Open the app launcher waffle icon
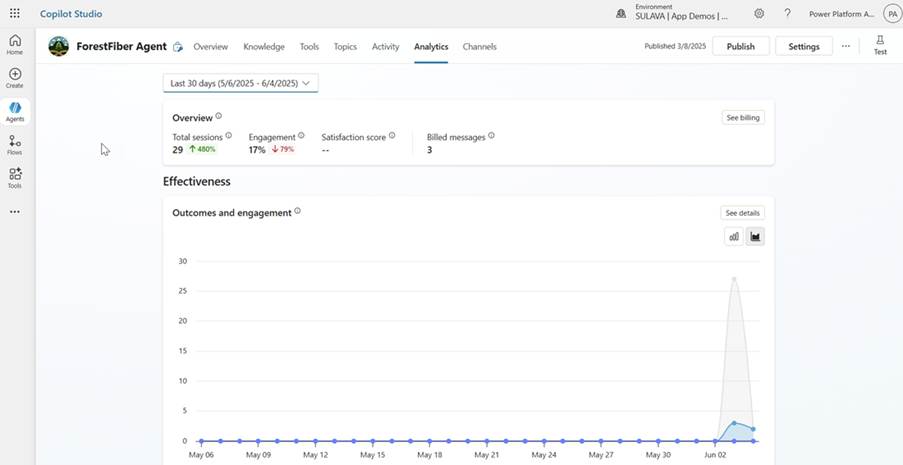The width and height of the screenshot is (903, 465). point(14,14)
